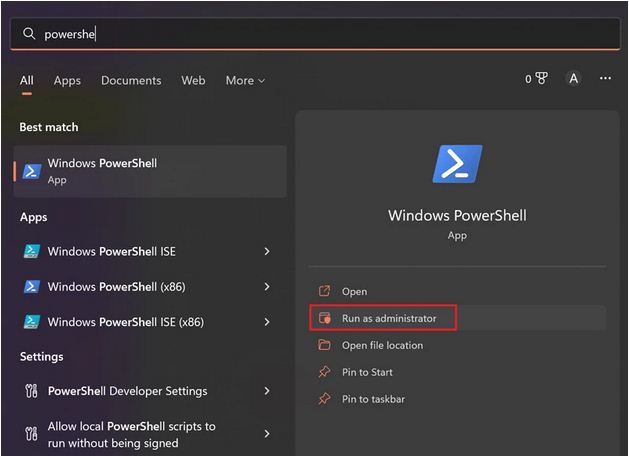This screenshot has height=456, width=629.
Task: Switch to the All tab
Action: 26,81
